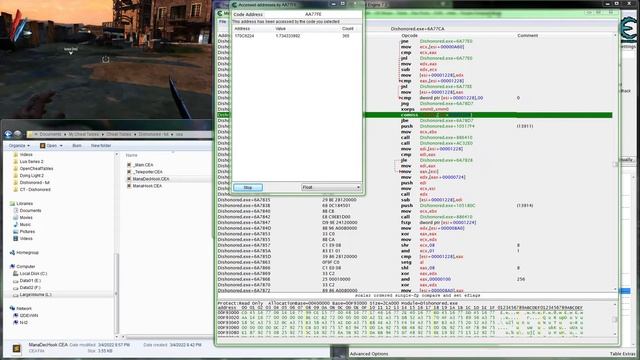The width and height of the screenshot is (640, 360).
Task: Select address row 170C8224 in dialog
Action: coord(297,36)
